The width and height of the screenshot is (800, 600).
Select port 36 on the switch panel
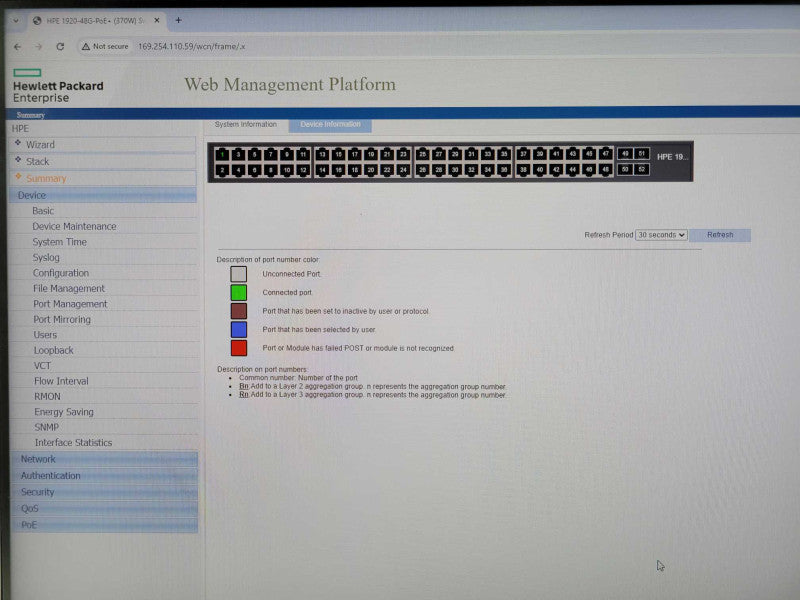(x=504, y=170)
